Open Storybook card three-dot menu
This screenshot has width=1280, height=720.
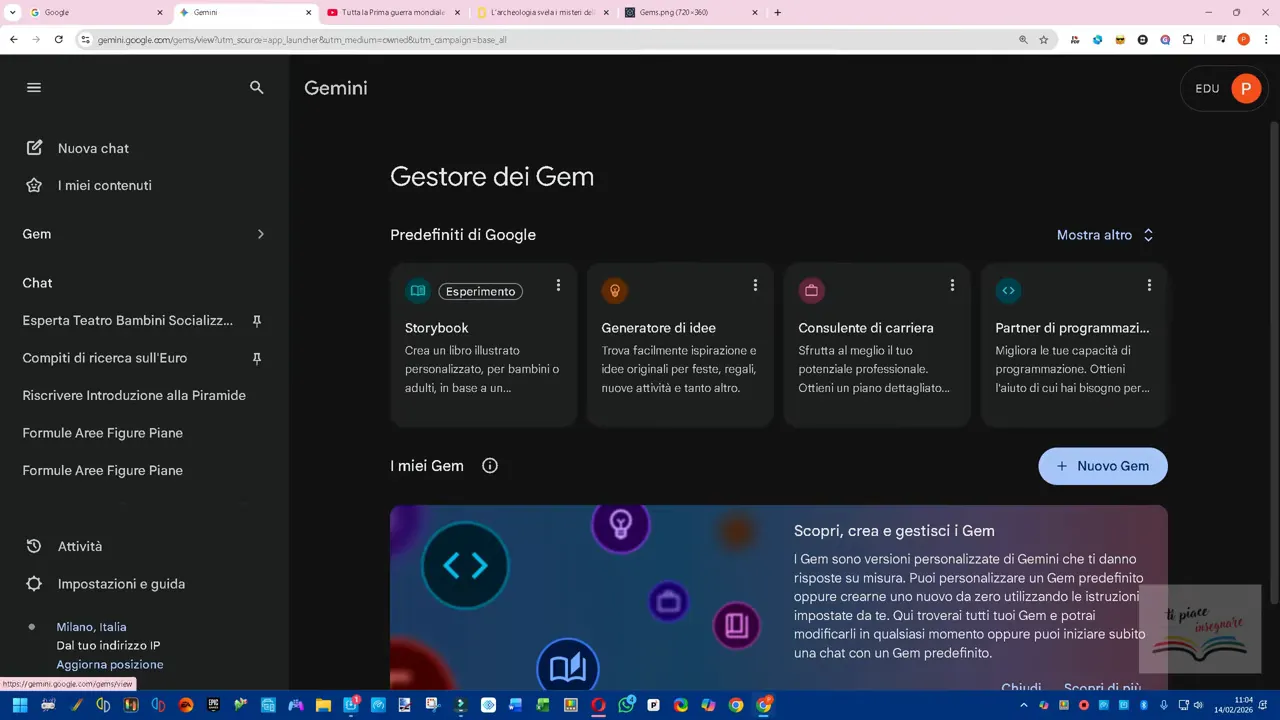point(558,285)
